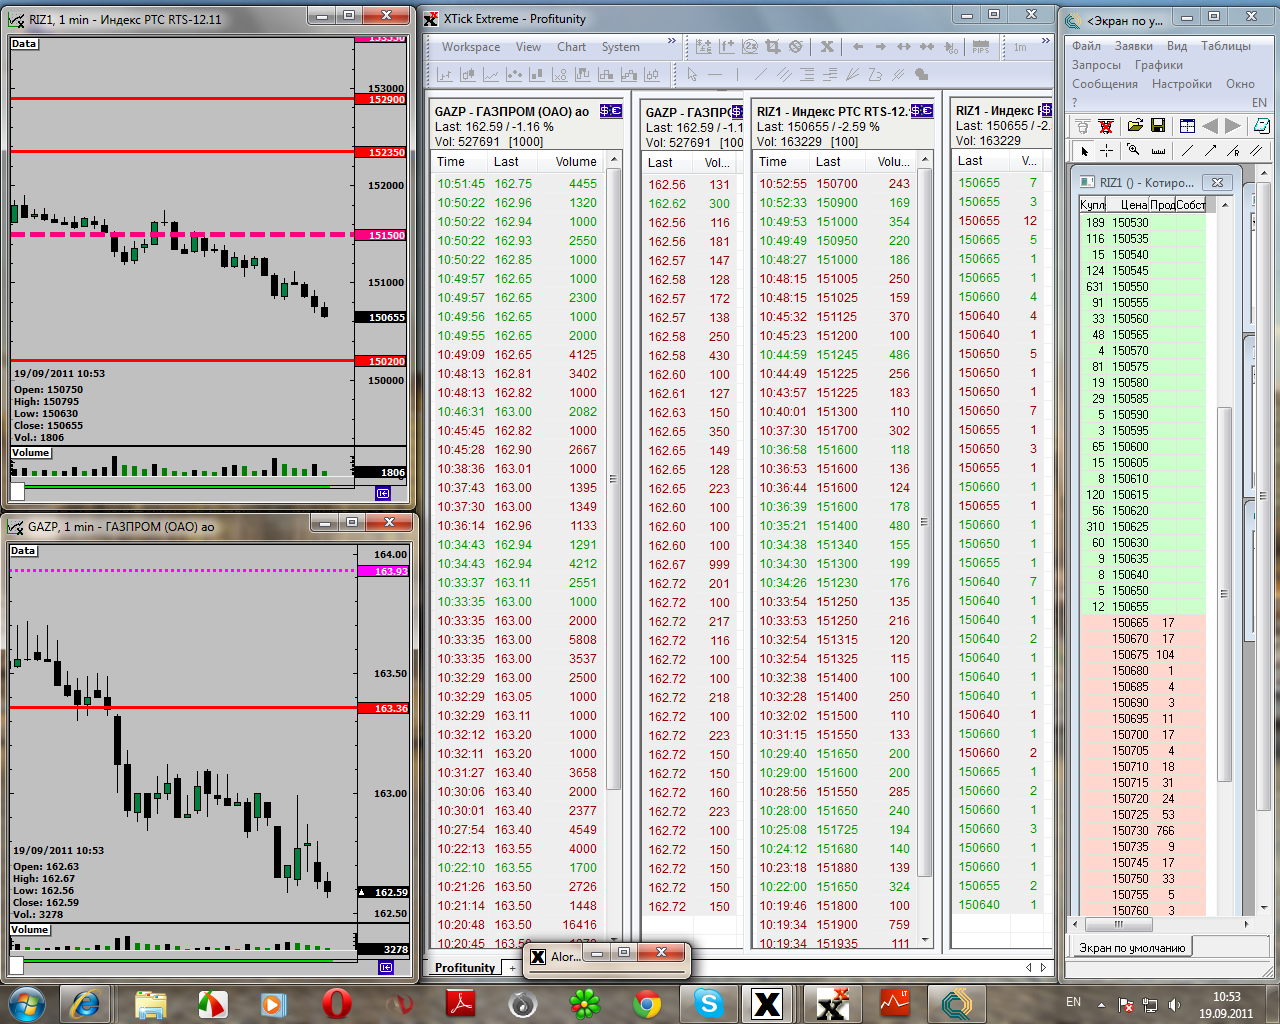Open the Настройки menu
1280x1024 pixels.
pos(1182,84)
